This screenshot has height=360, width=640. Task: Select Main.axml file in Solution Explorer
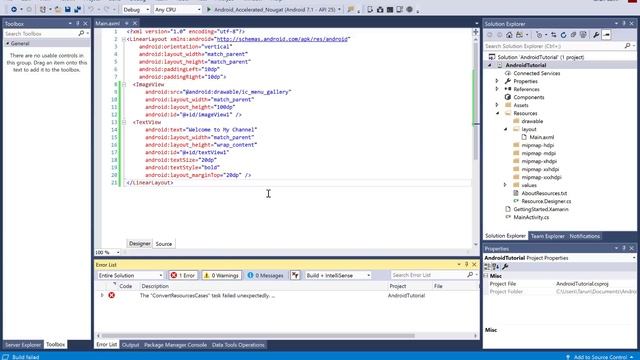[542, 137]
